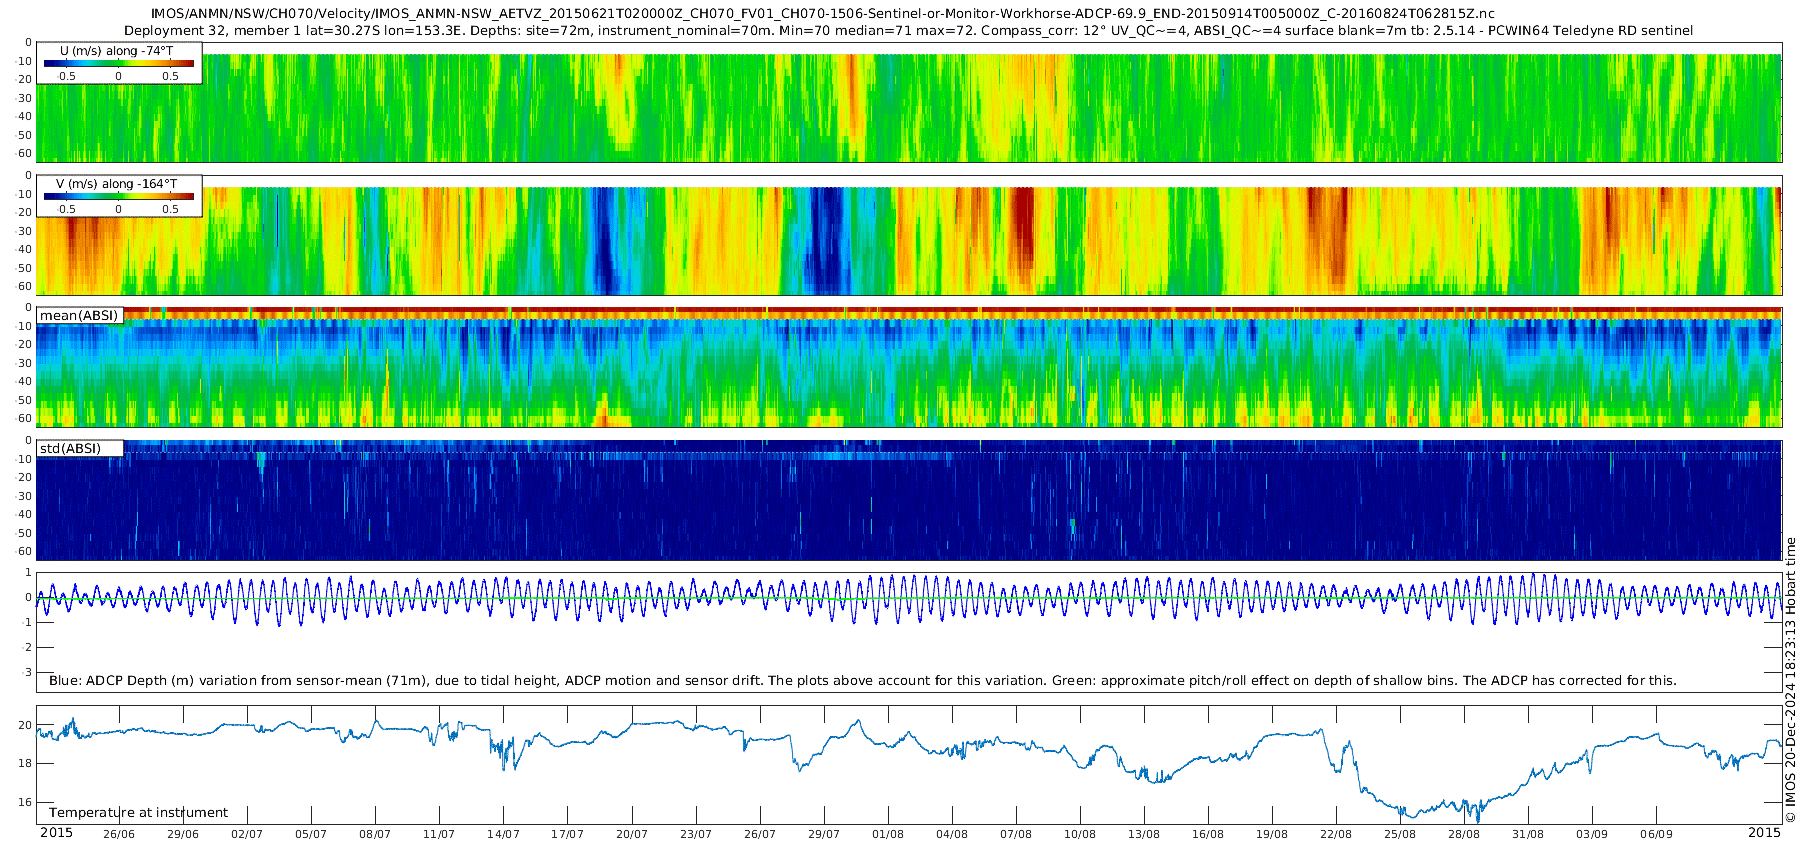Click the 01/08 date tick label
The height and width of the screenshot is (850, 1800).
point(887,834)
